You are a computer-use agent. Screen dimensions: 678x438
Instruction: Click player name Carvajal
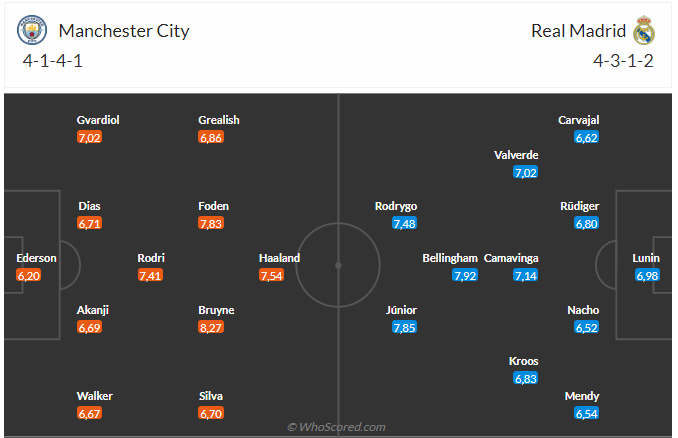click(x=579, y=120)
